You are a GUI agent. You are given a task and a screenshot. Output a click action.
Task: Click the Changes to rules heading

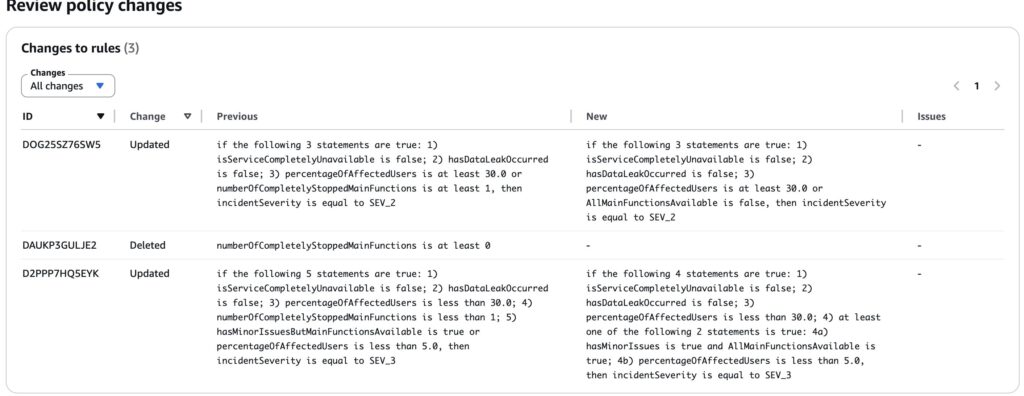coord(80,48)
